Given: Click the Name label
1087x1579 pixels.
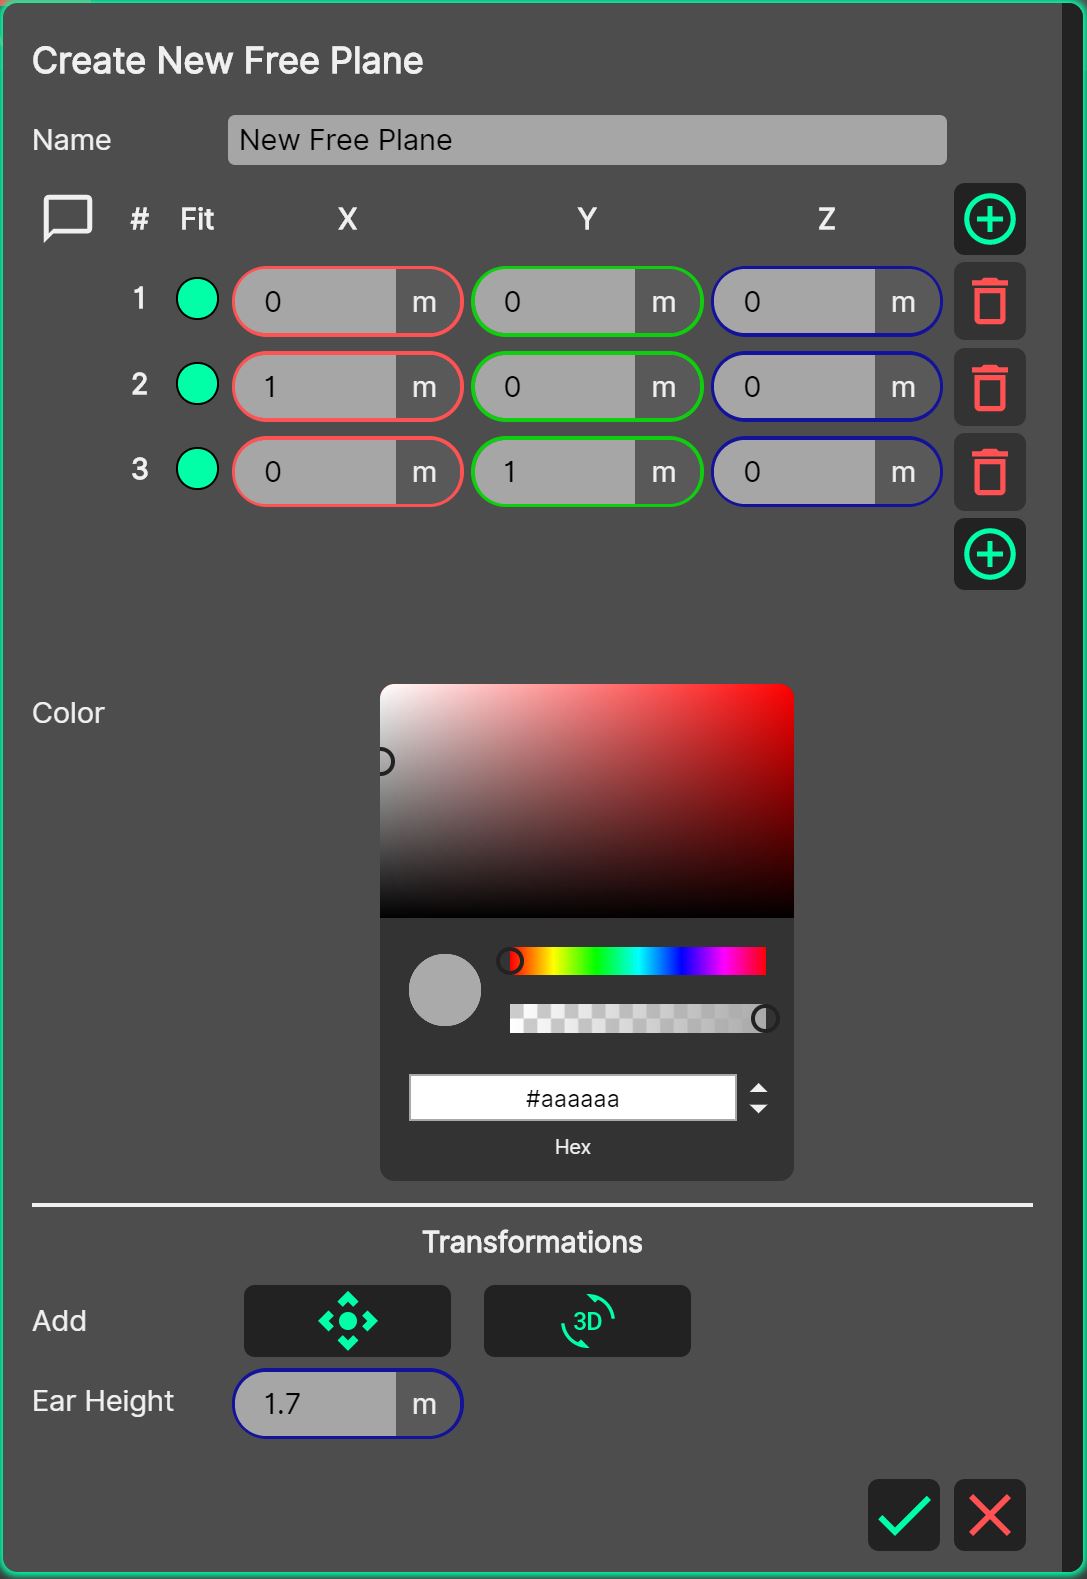Looking at the screenshot, I should pos(72,140).
